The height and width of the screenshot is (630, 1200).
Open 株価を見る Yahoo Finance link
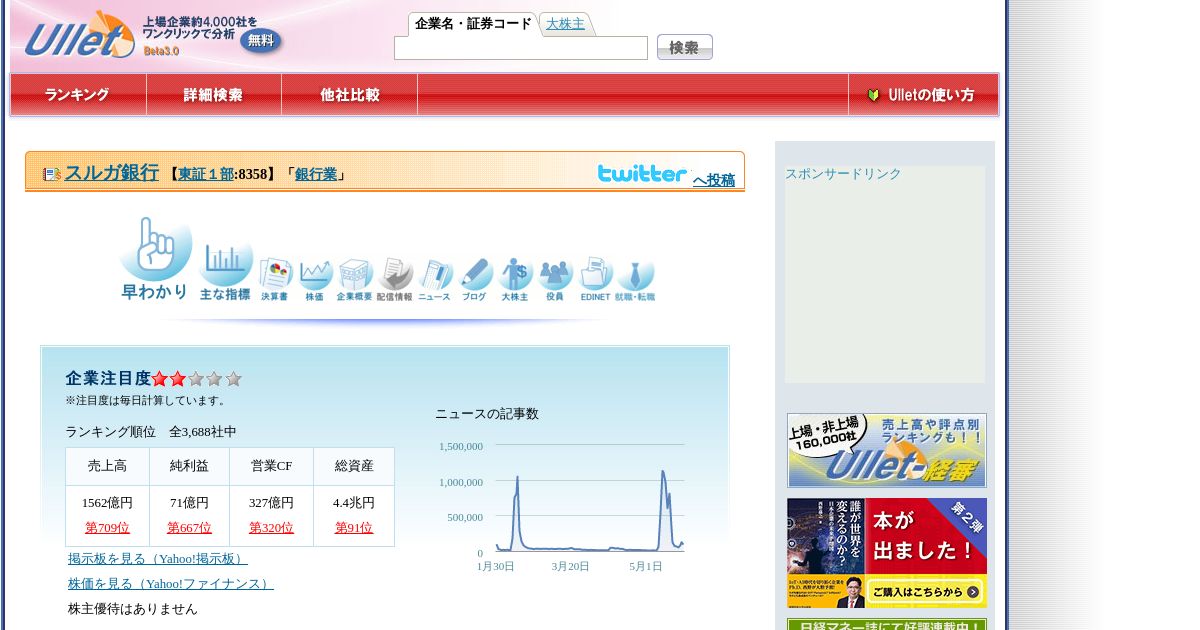pyautogui.click(x=171, y=584)
